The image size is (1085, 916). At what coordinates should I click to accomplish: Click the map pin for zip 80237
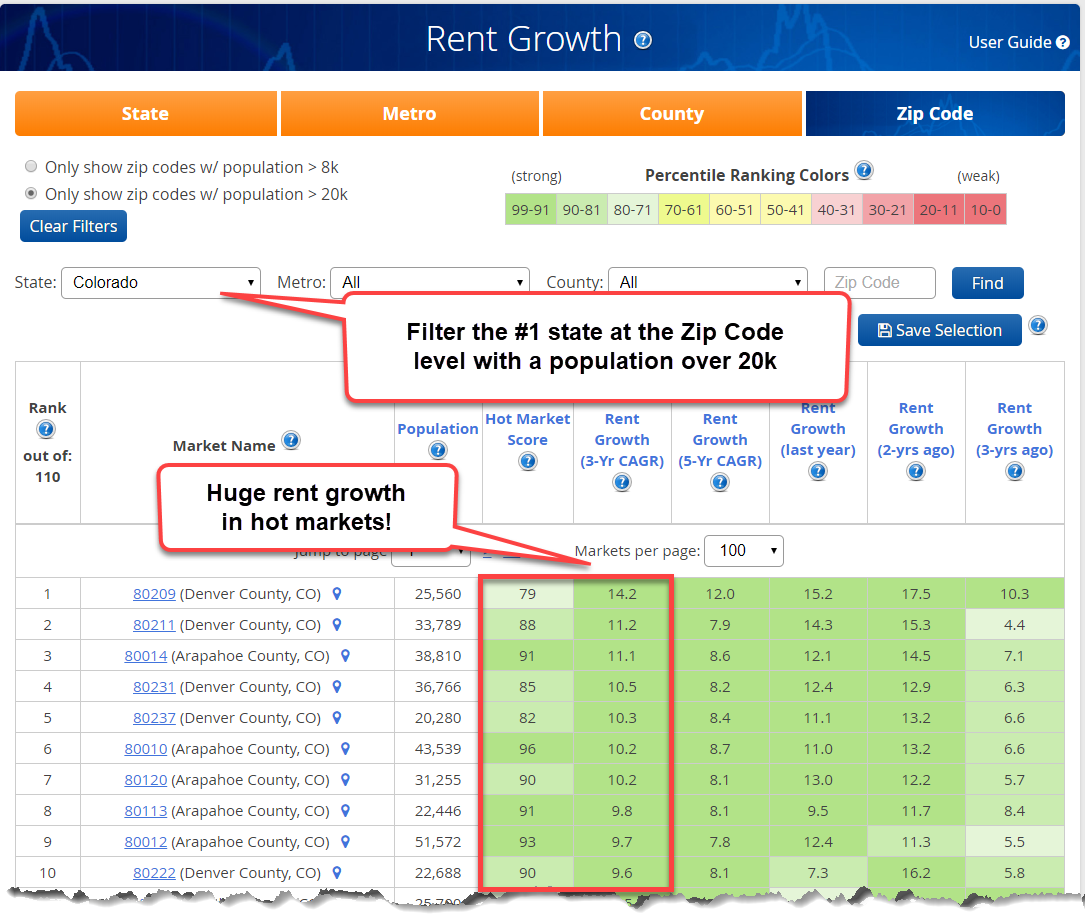tap(337, 717)
